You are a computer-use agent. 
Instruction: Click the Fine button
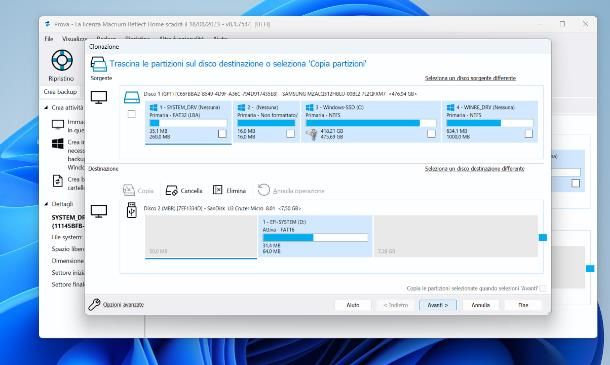pyautogui.click(x=523, y=305)
